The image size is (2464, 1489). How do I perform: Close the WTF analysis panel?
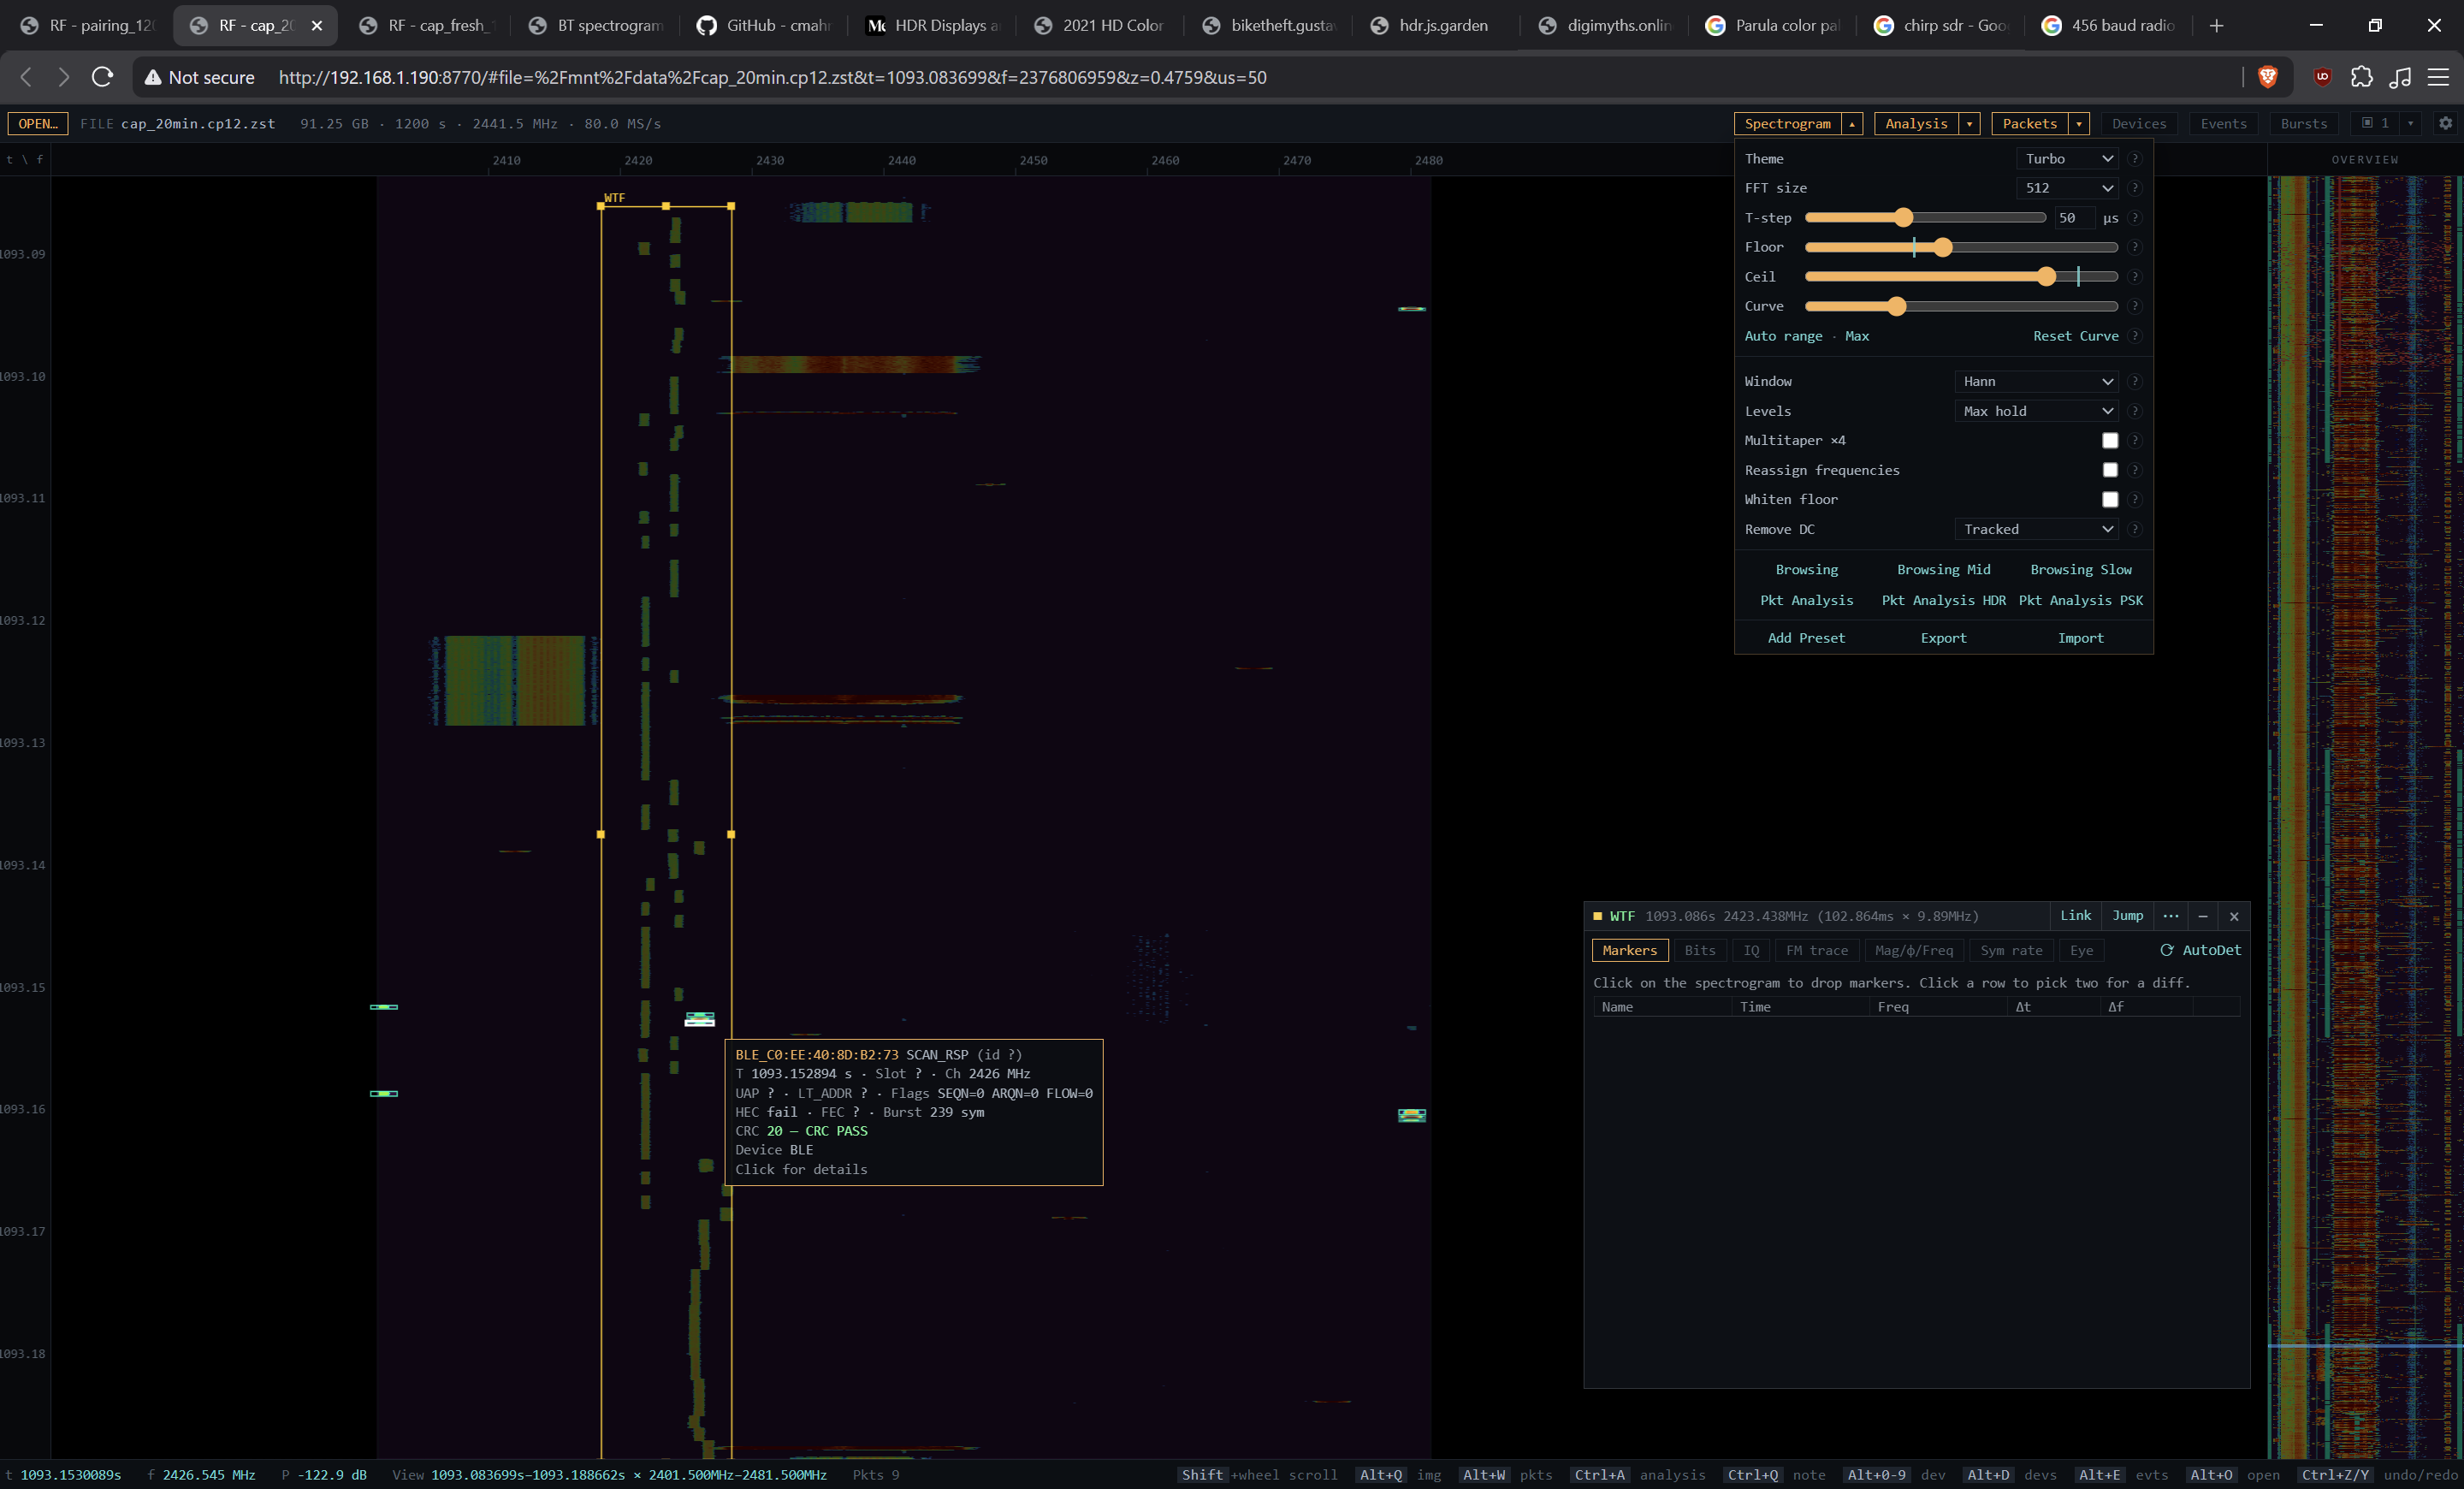(2234, 916)
